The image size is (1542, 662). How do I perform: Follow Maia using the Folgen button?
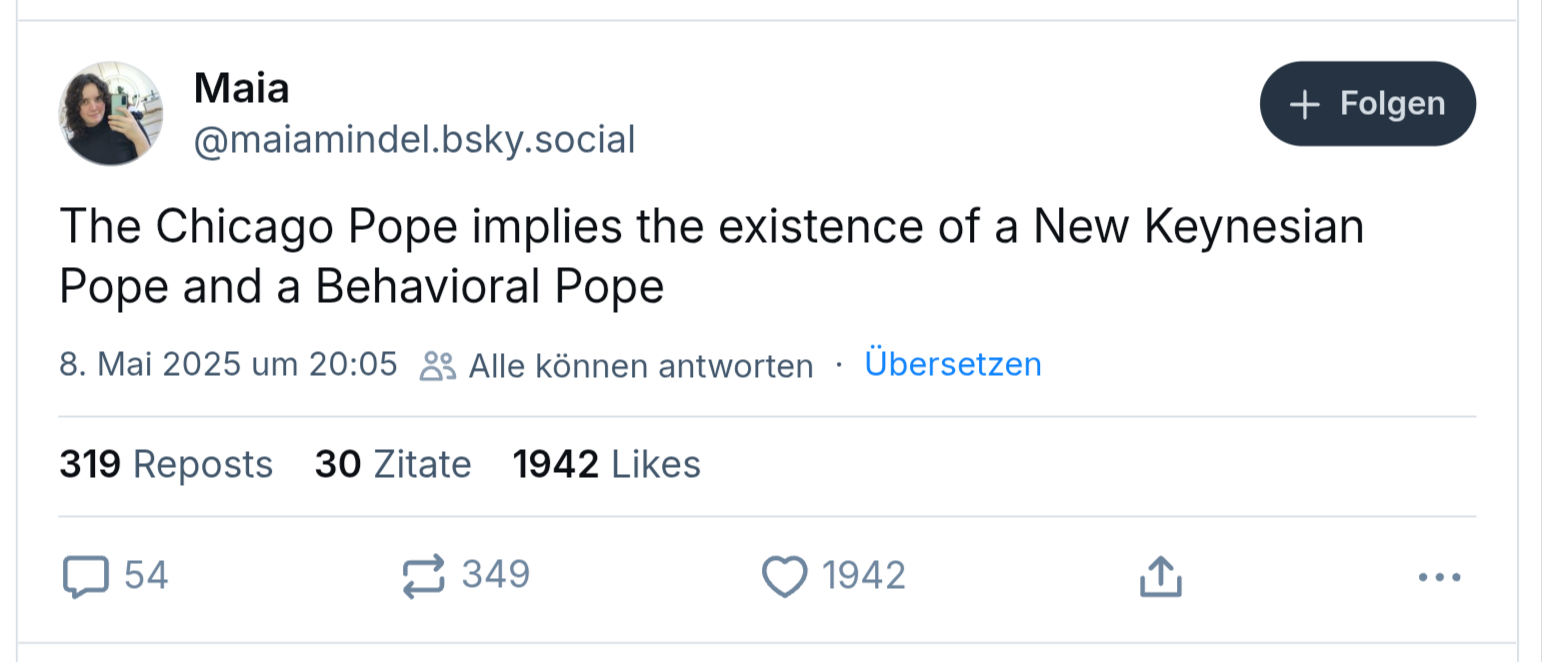coord(1367,104)
